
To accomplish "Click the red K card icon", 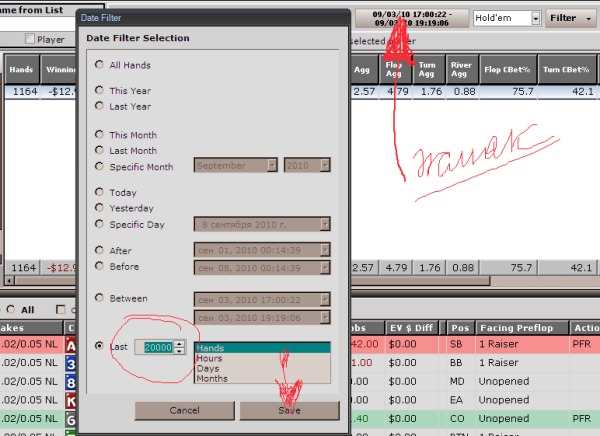I will (71, 401).
